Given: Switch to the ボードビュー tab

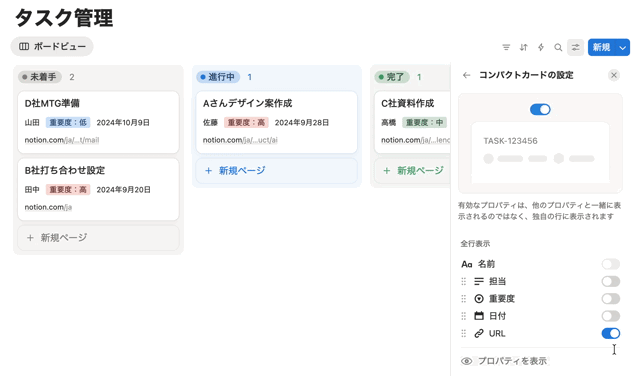Looking at the screenshot, I should pyautogui.click(x=52, y=47).
